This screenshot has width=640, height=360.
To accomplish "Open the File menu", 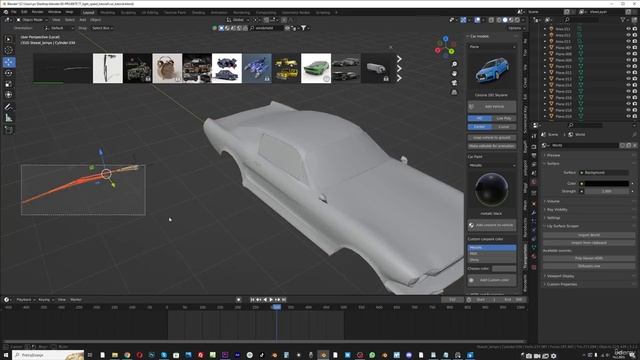I will [x=13, y=12].
